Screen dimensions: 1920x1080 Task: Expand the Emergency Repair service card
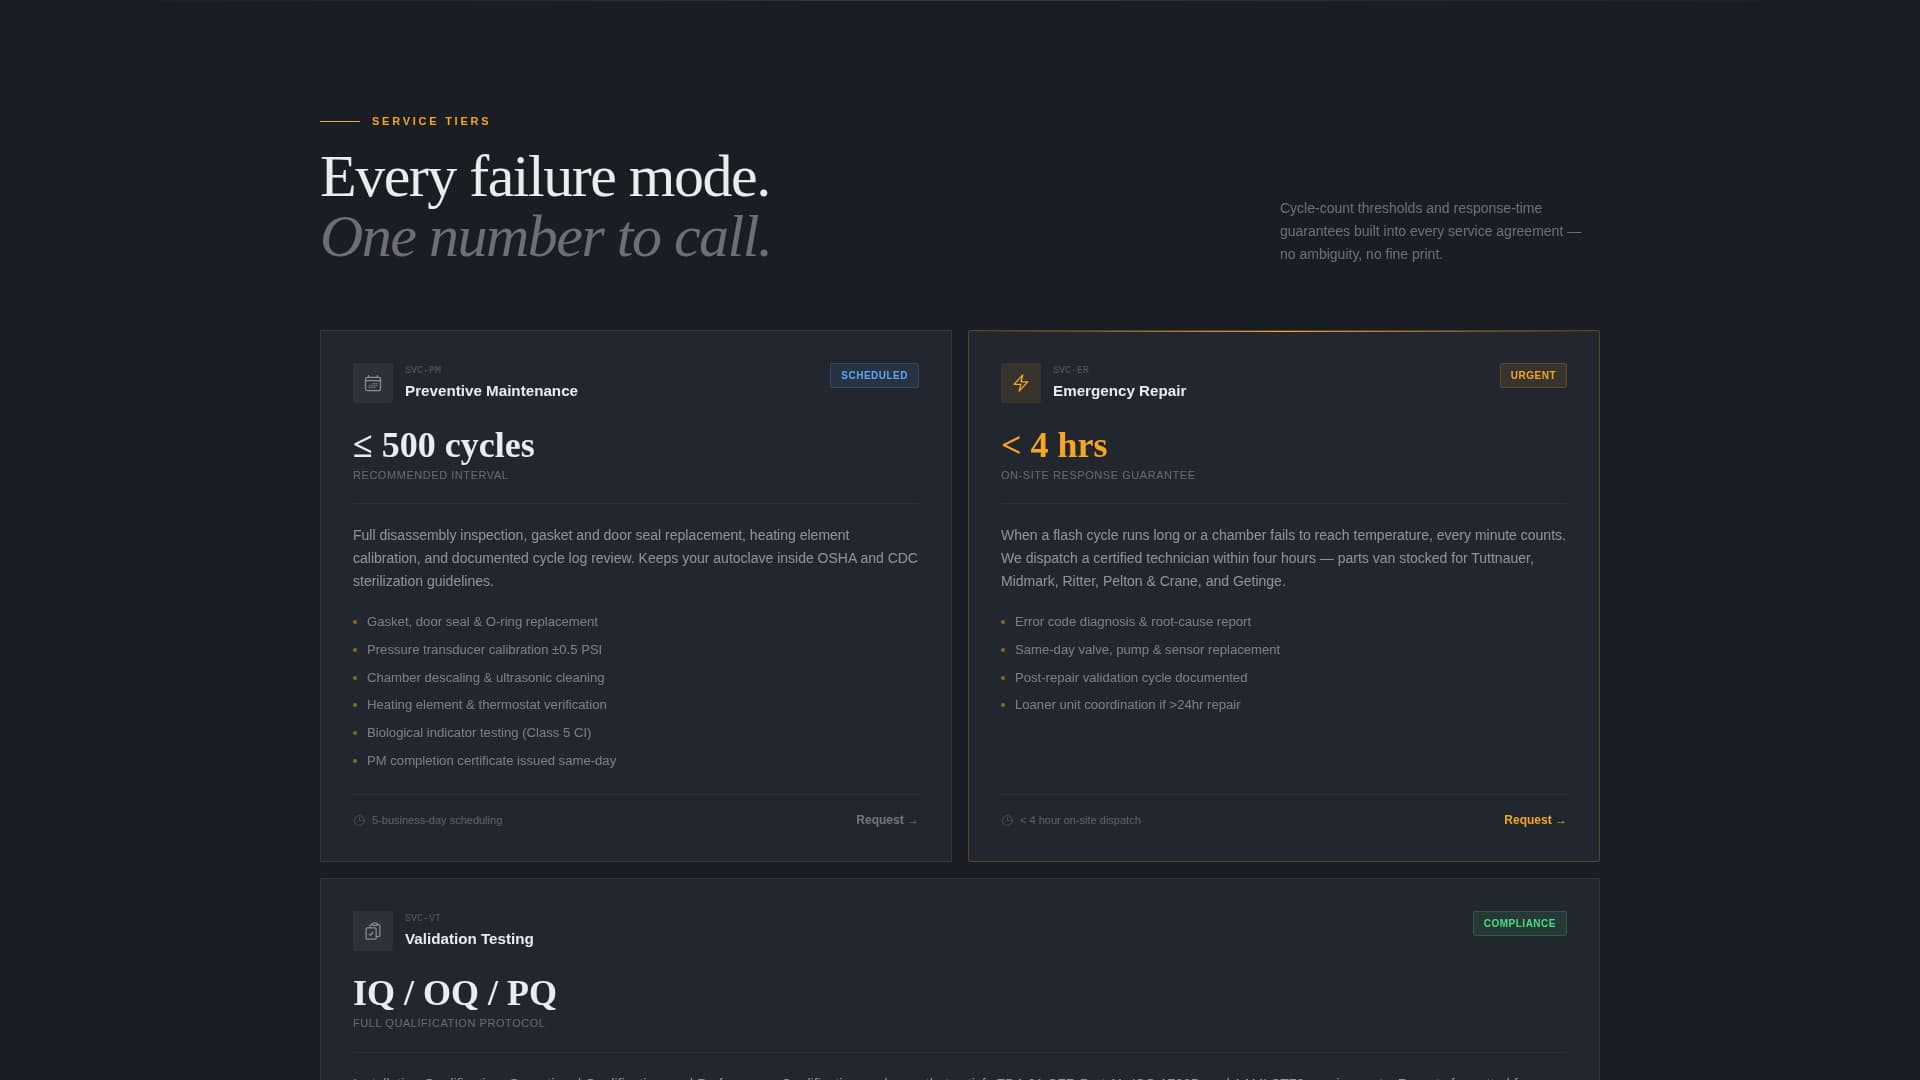tap(1283, 595)
